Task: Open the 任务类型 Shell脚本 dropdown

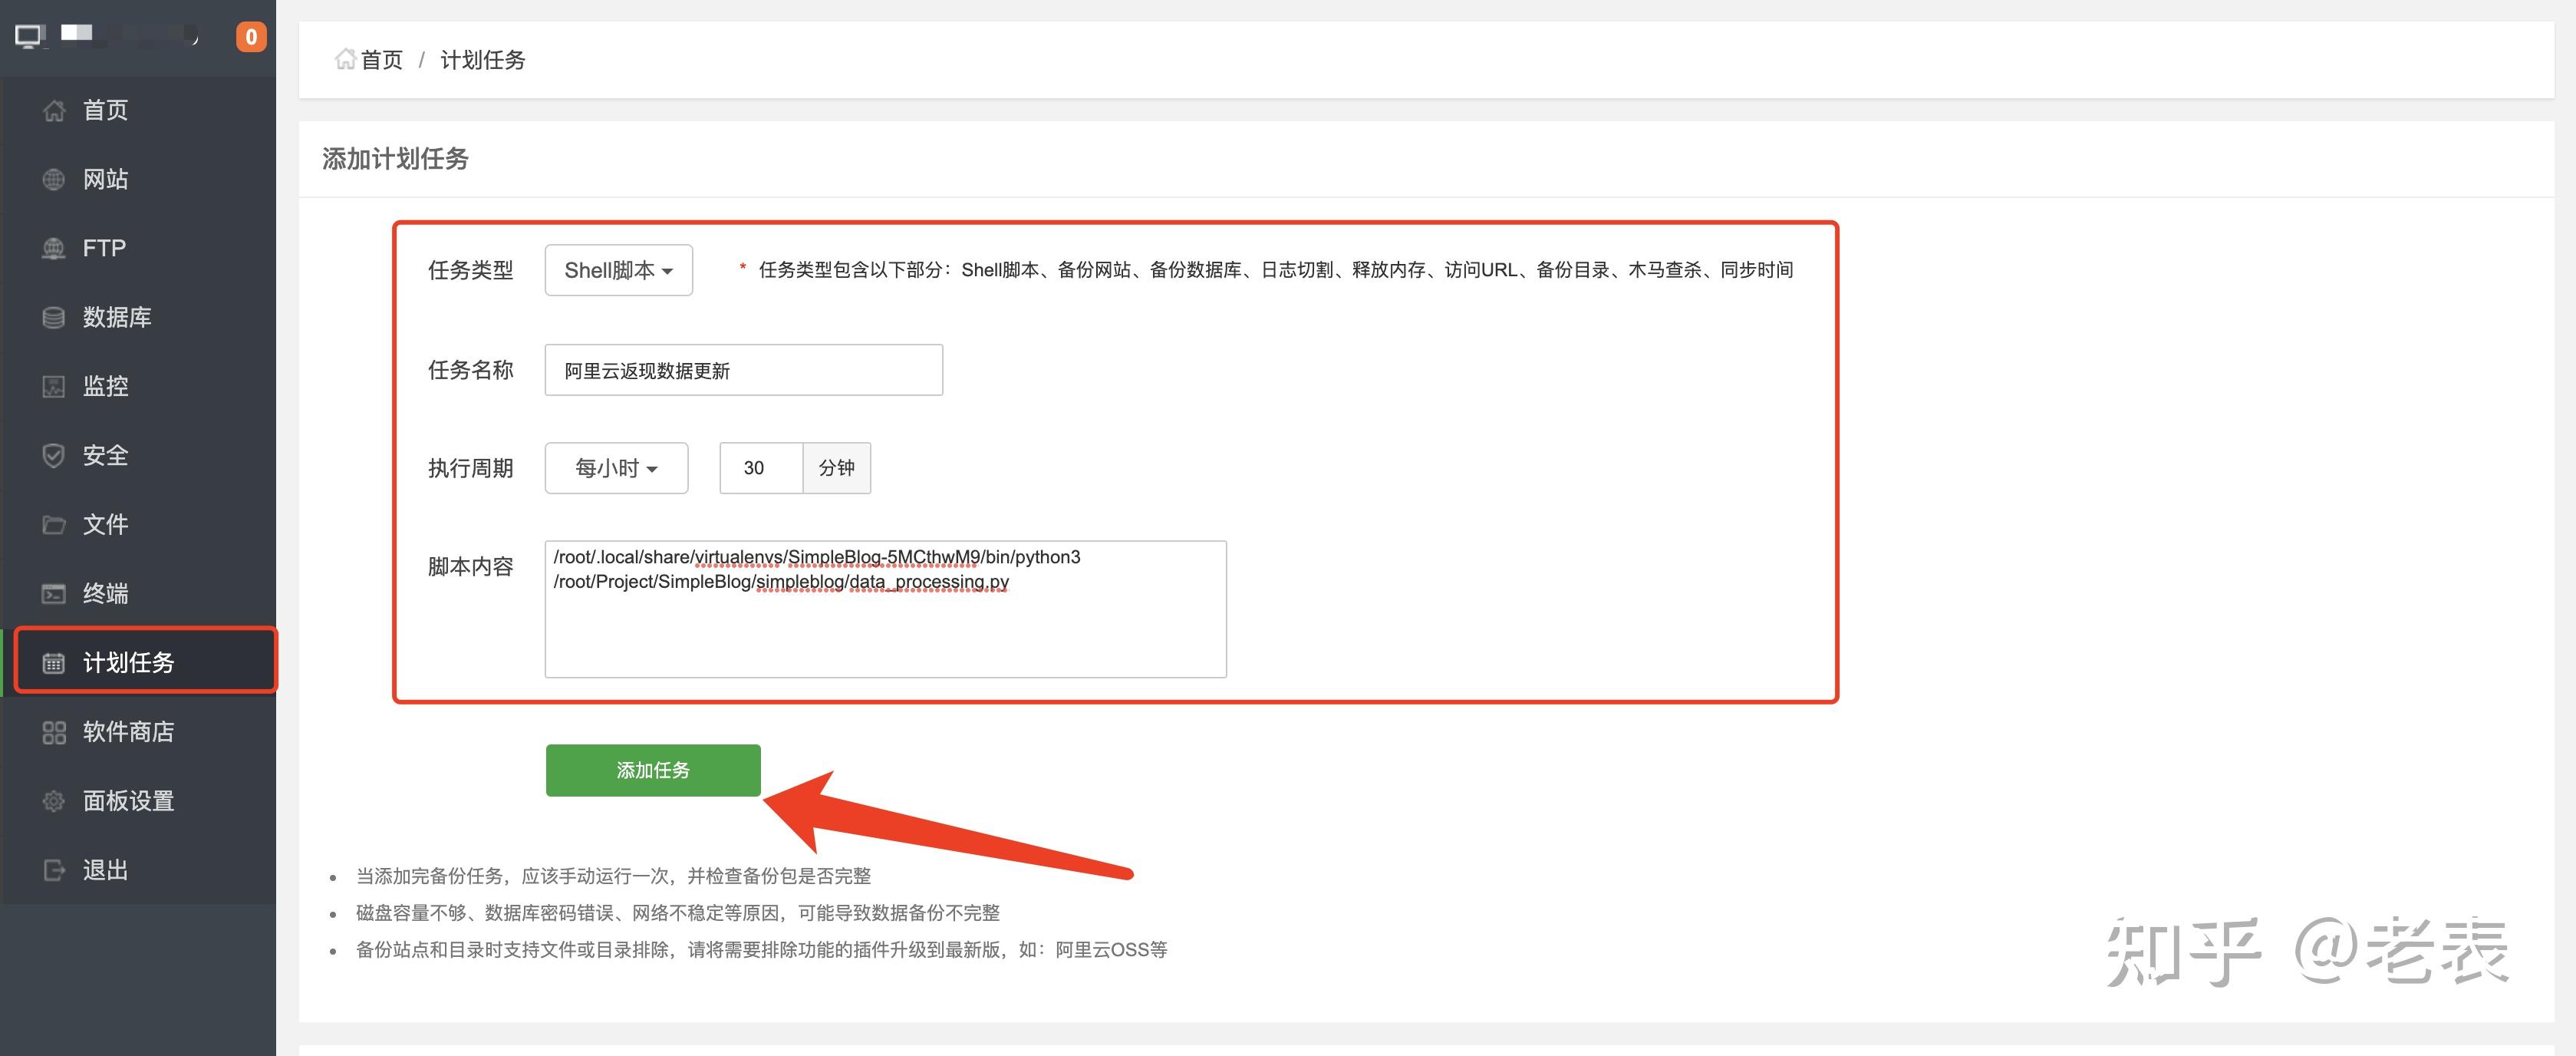Action: pyautogui.click(x=618, y=269)
